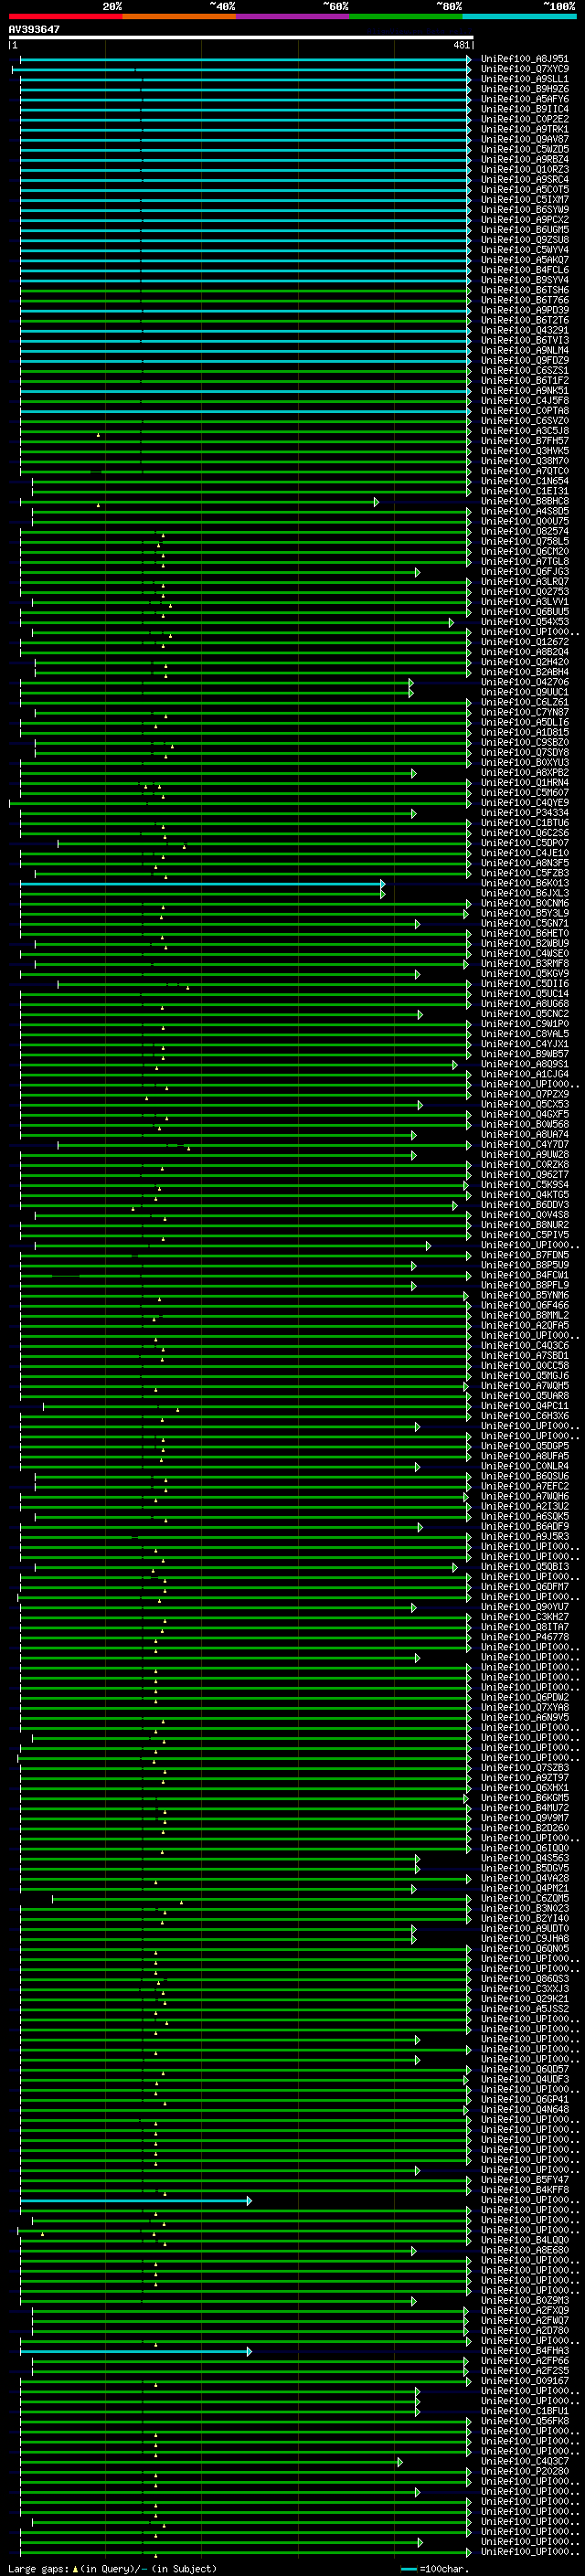
Task: Open the UniRef100_Q7XYC9 hit label
Action: pyautogui.click(x=525, y=69)
